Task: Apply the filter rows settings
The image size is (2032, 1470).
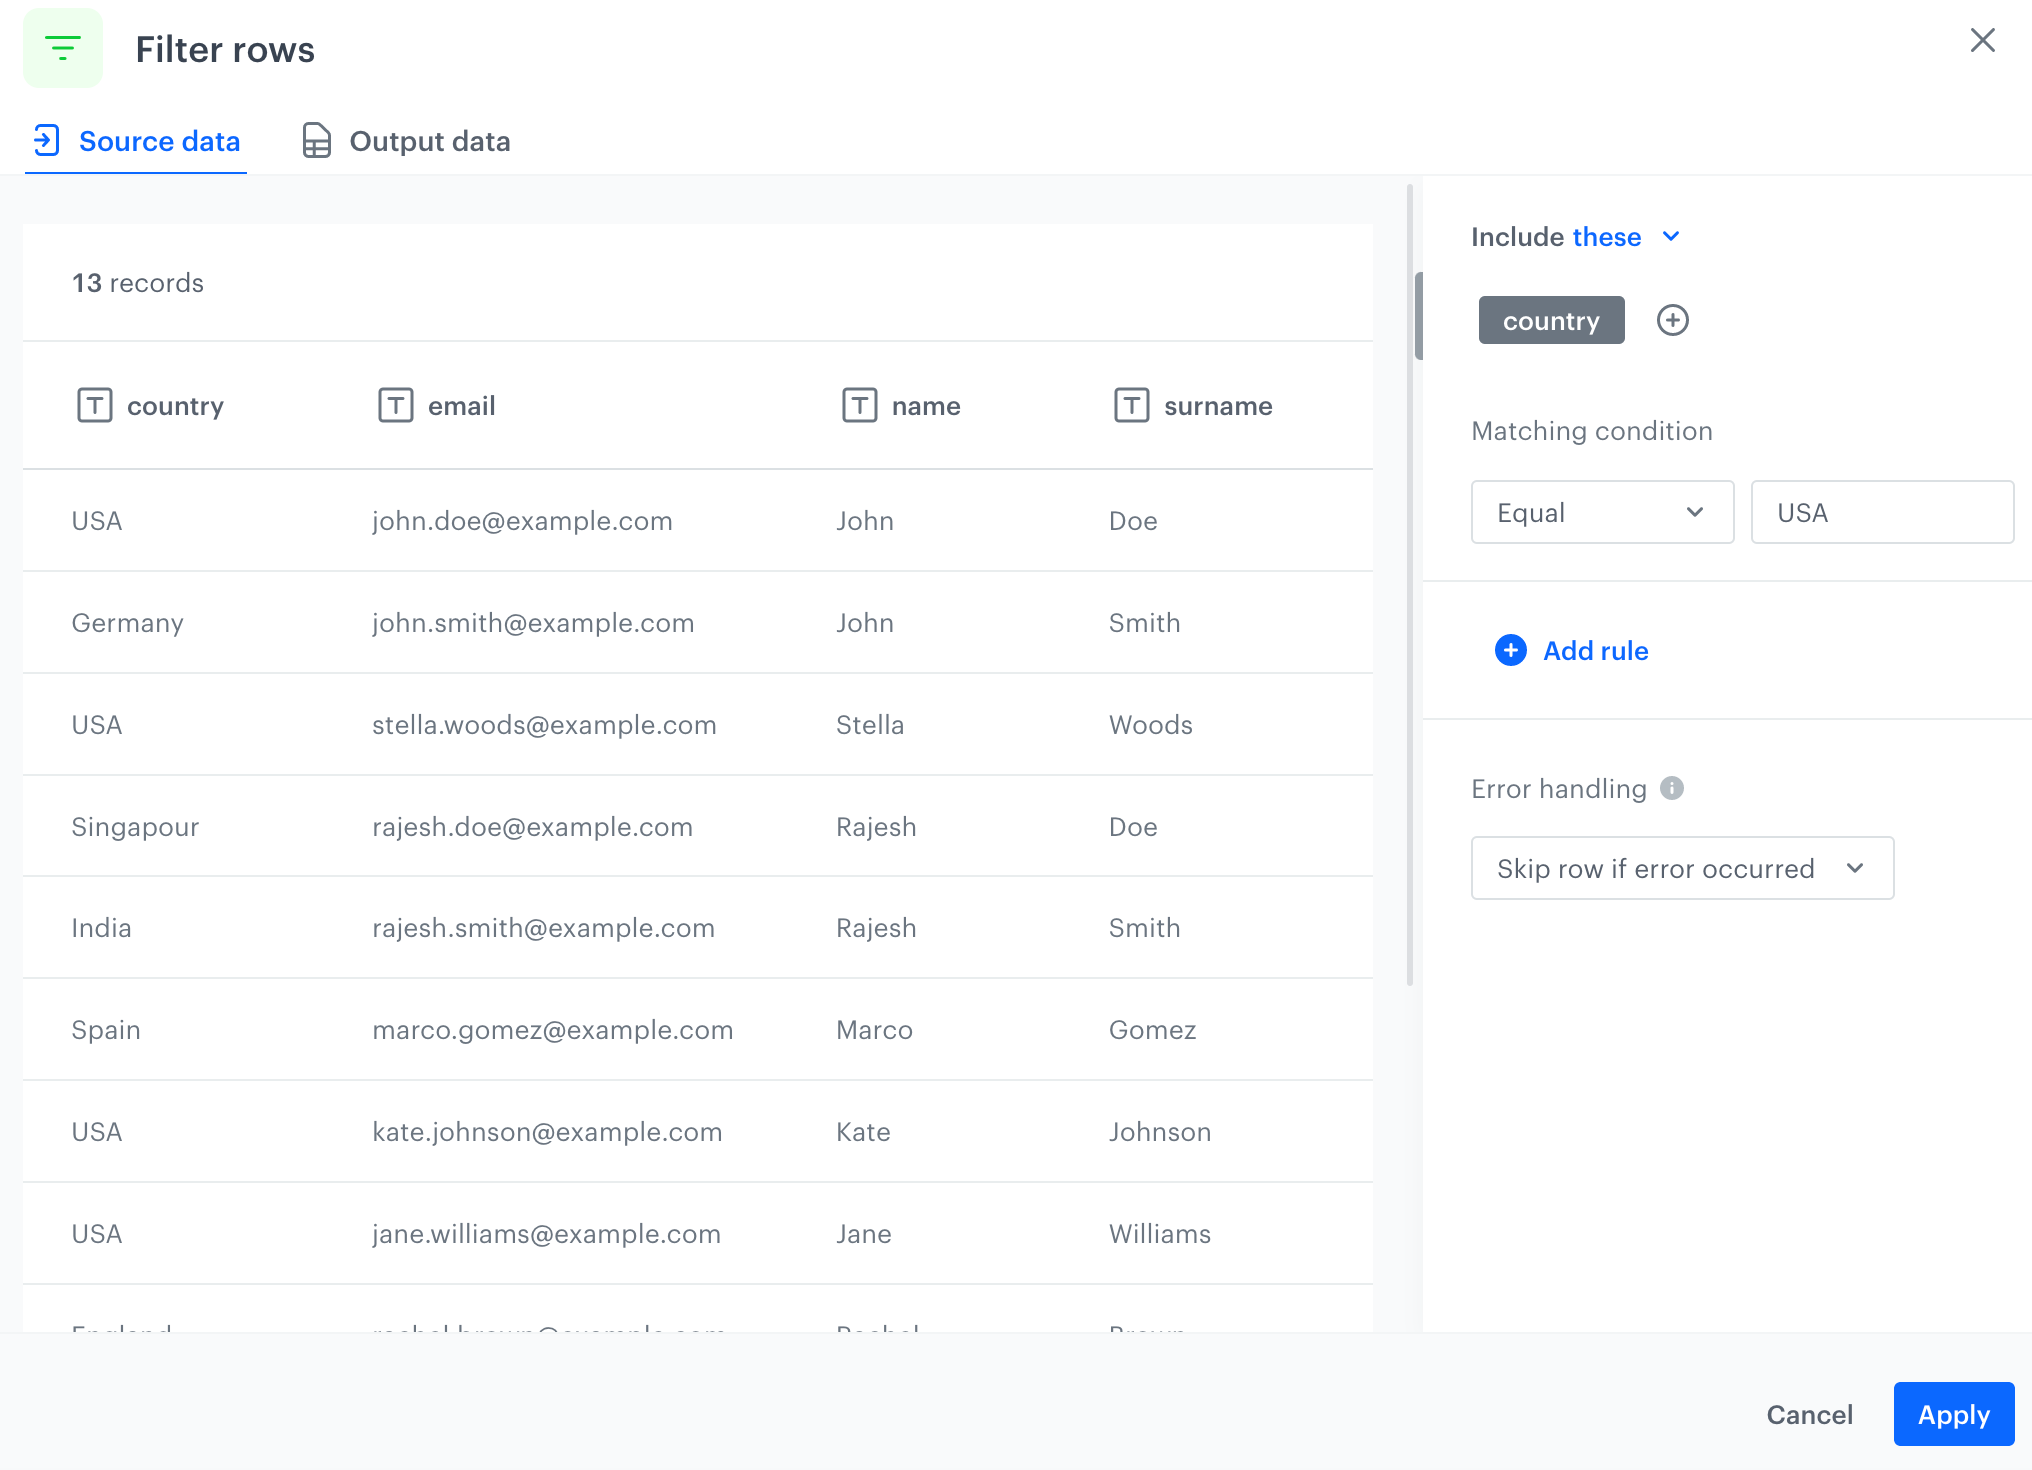Action: pyautogui.click(x=1954, y=1414)
